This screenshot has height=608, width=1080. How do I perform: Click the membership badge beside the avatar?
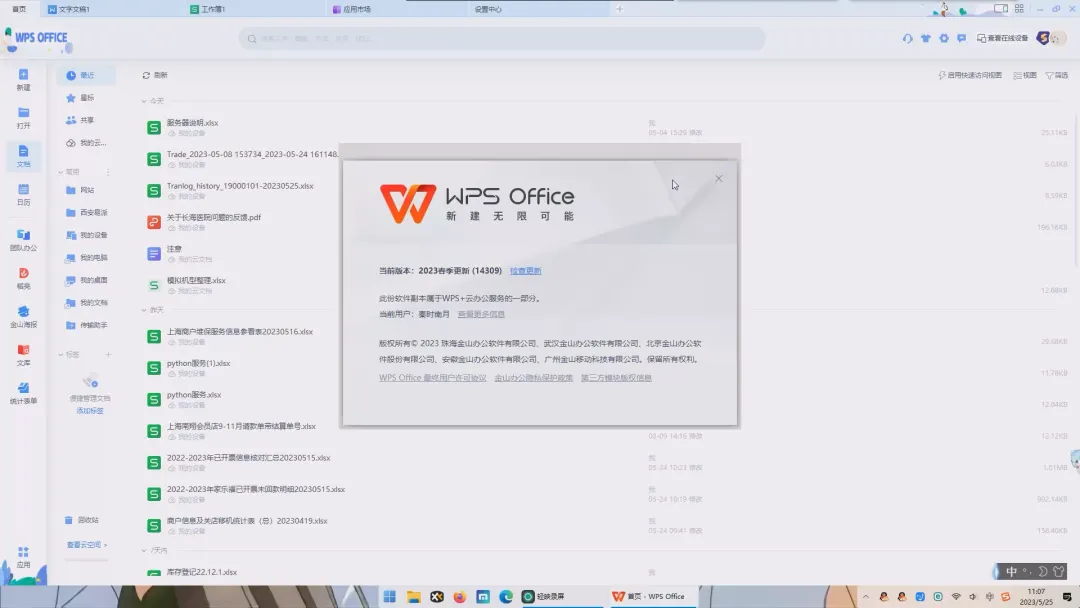1043,38
